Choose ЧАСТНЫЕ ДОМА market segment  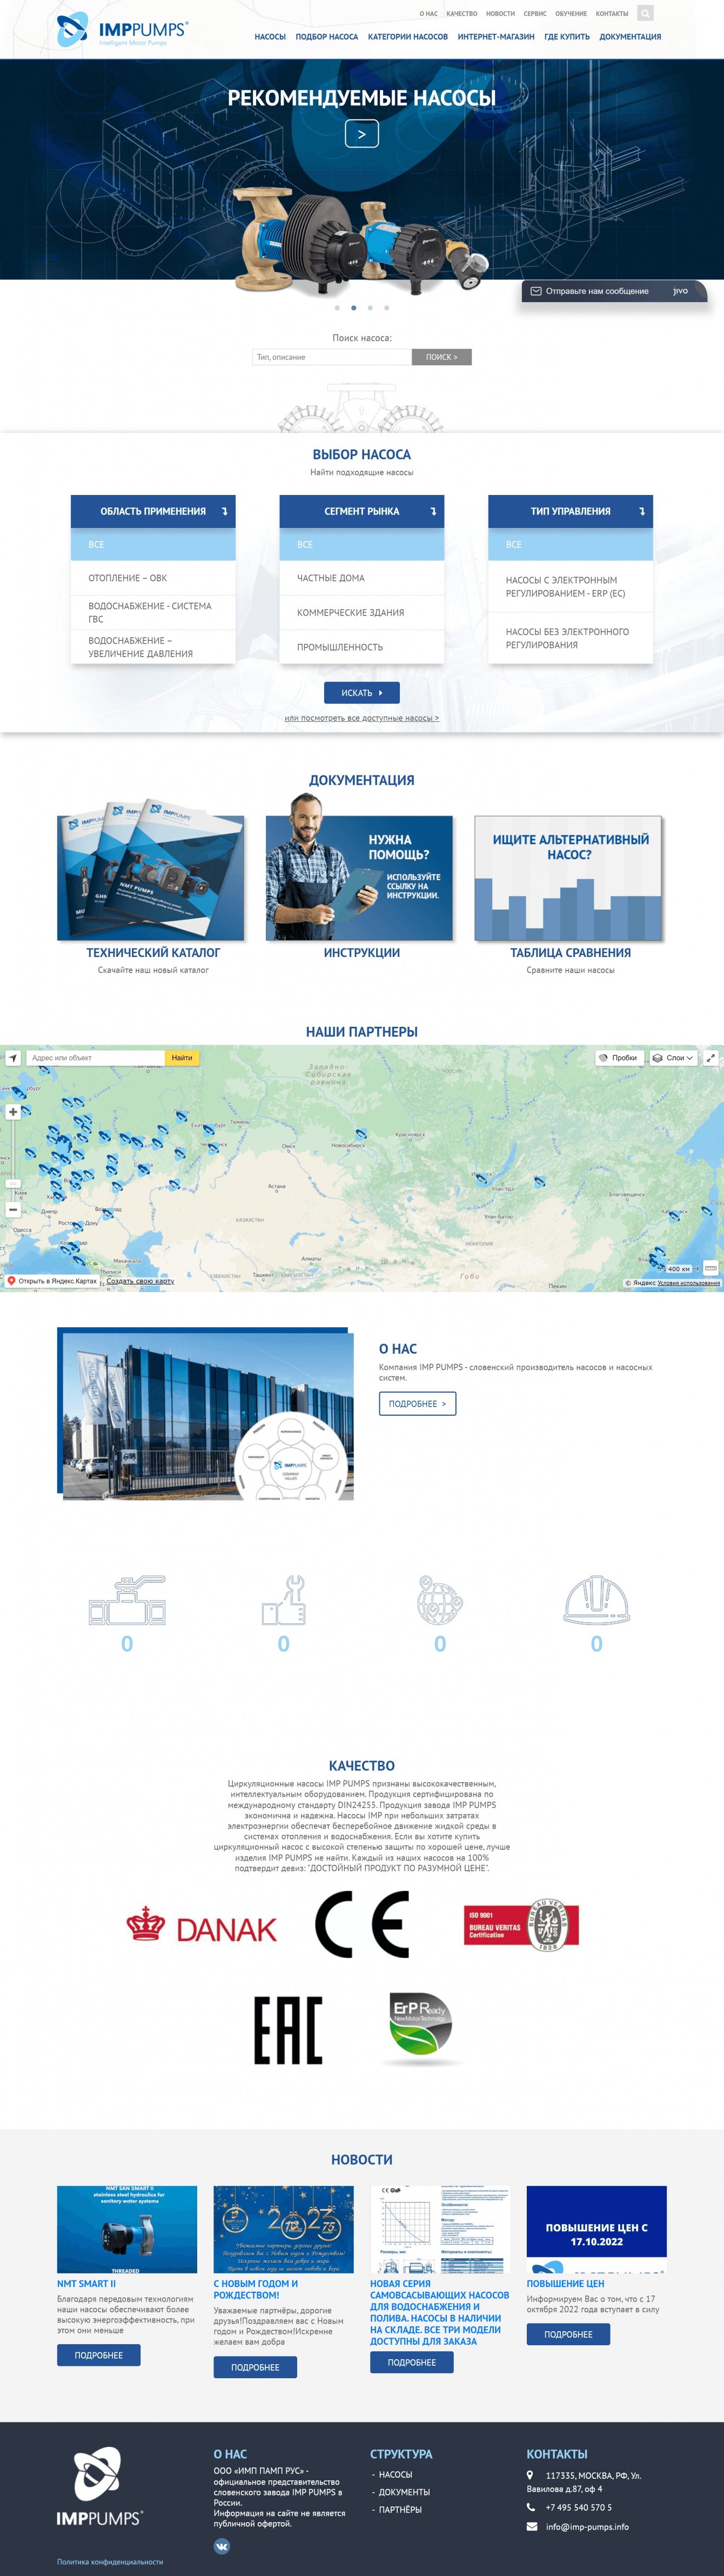pos(361,578)
